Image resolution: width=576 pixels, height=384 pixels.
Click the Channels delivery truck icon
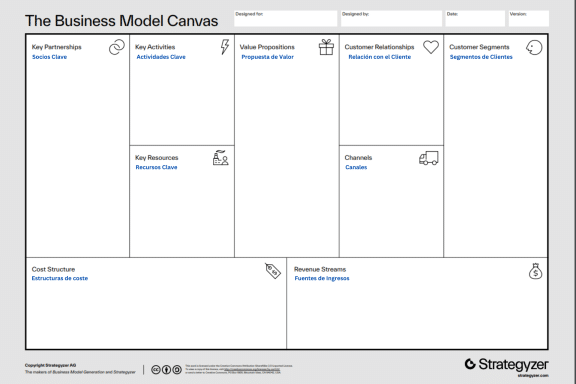[x=429, y=158]
